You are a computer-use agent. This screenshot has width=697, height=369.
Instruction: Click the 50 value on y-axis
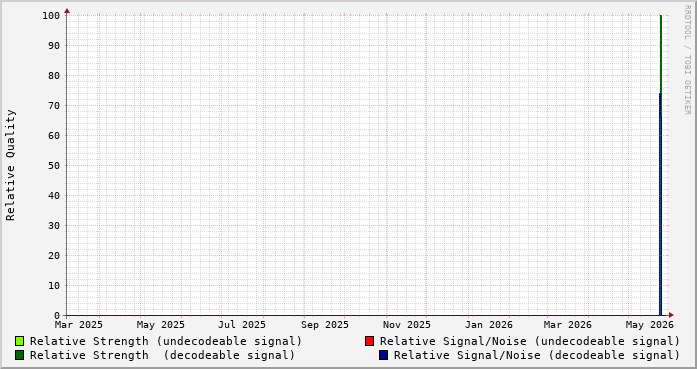coord(54,165)
